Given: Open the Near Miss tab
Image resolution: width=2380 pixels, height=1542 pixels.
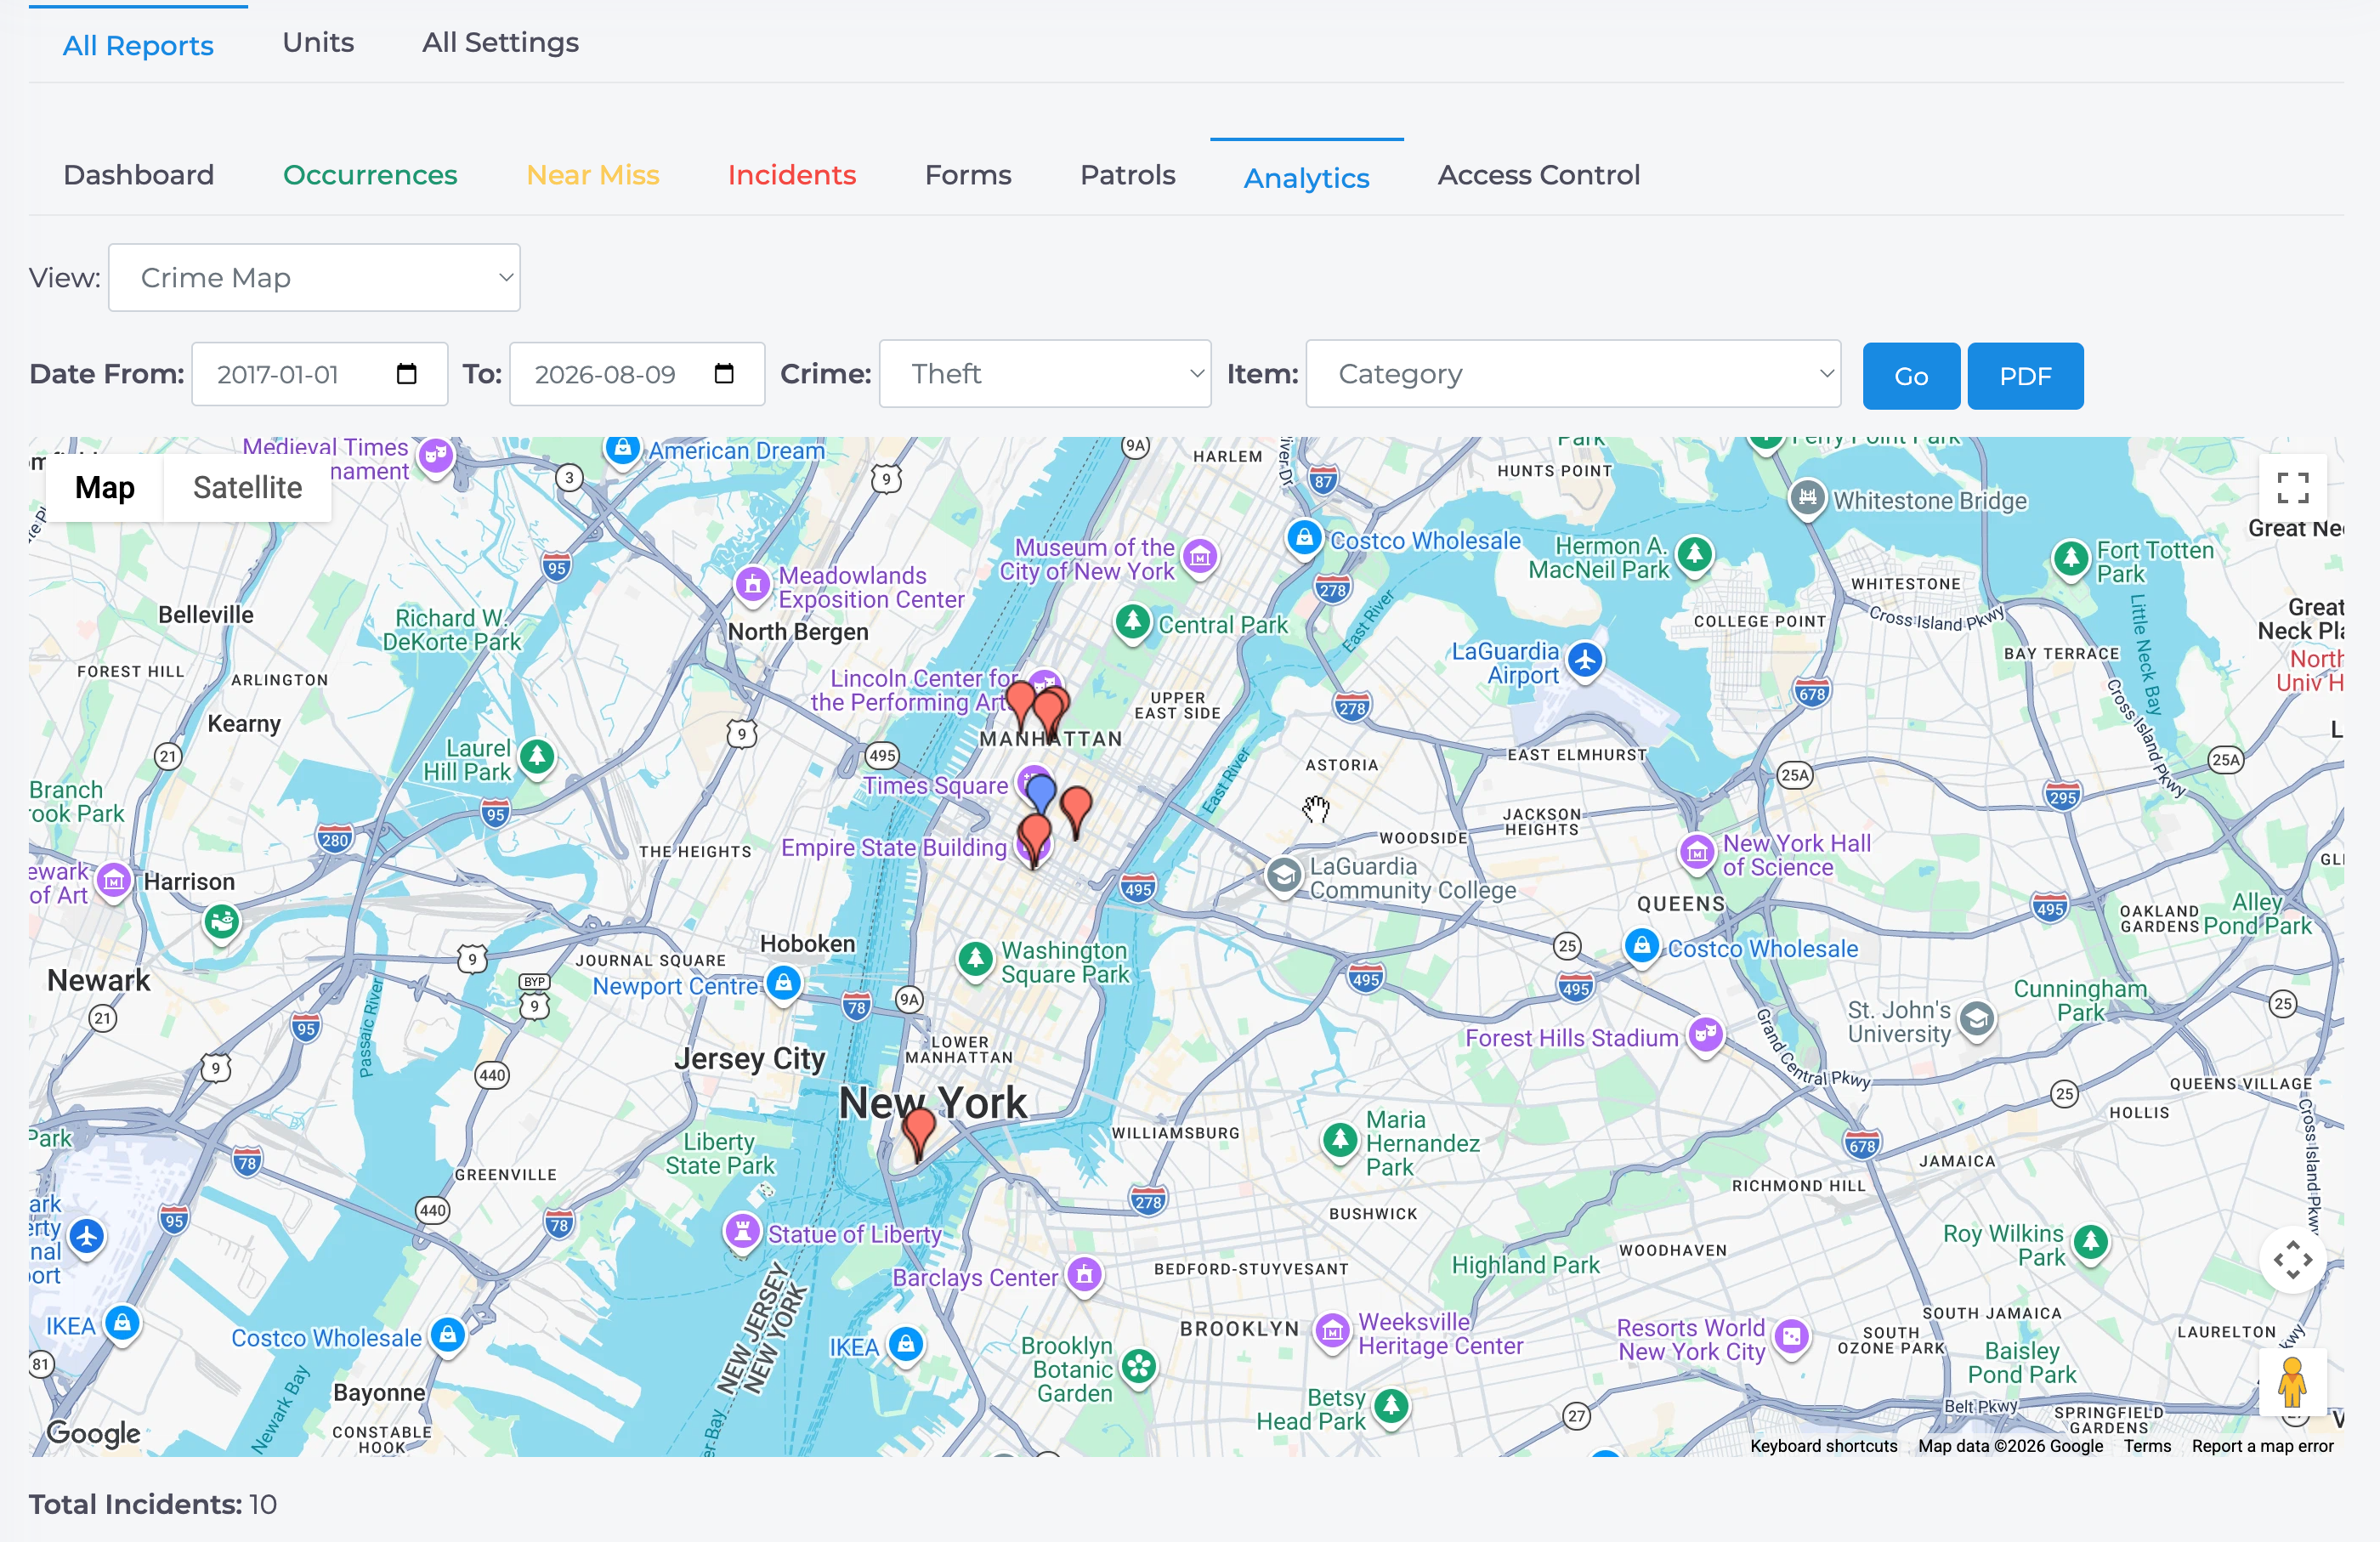Looking at the screenshot, I should pyautogui.click(x=593, y=175).
